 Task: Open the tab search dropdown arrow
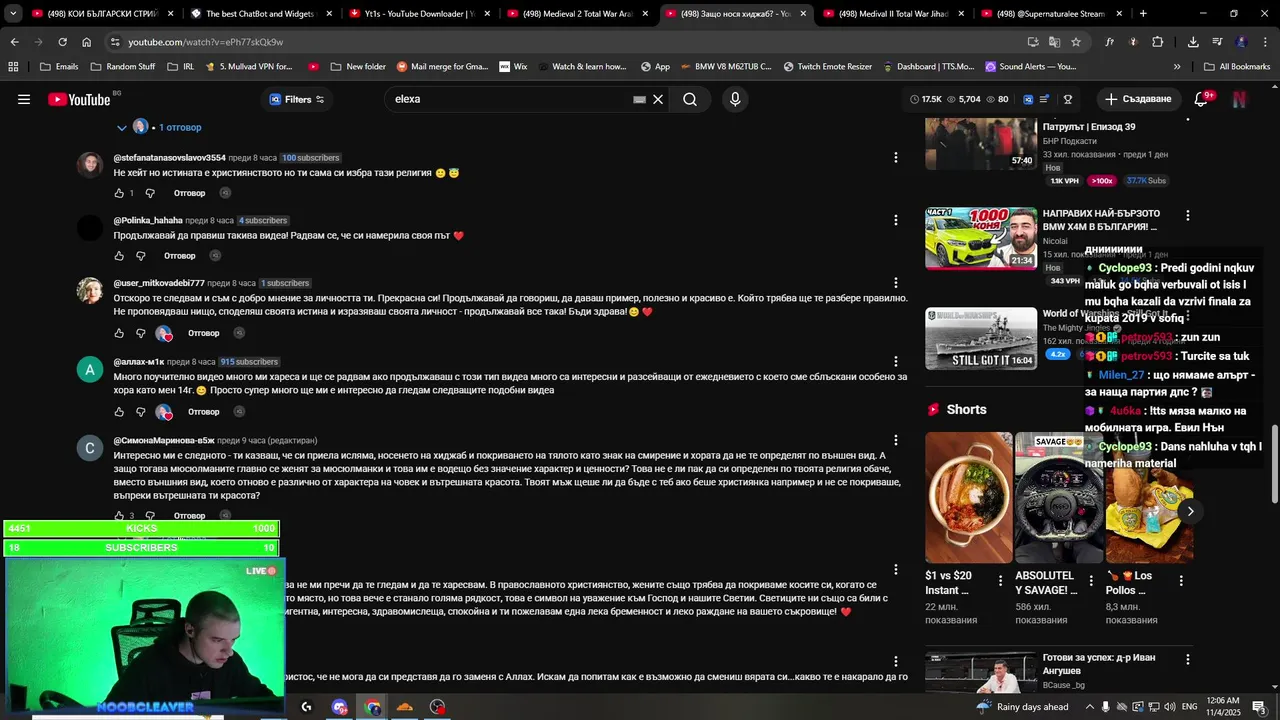pyautogui.click(x=13, y=14)
